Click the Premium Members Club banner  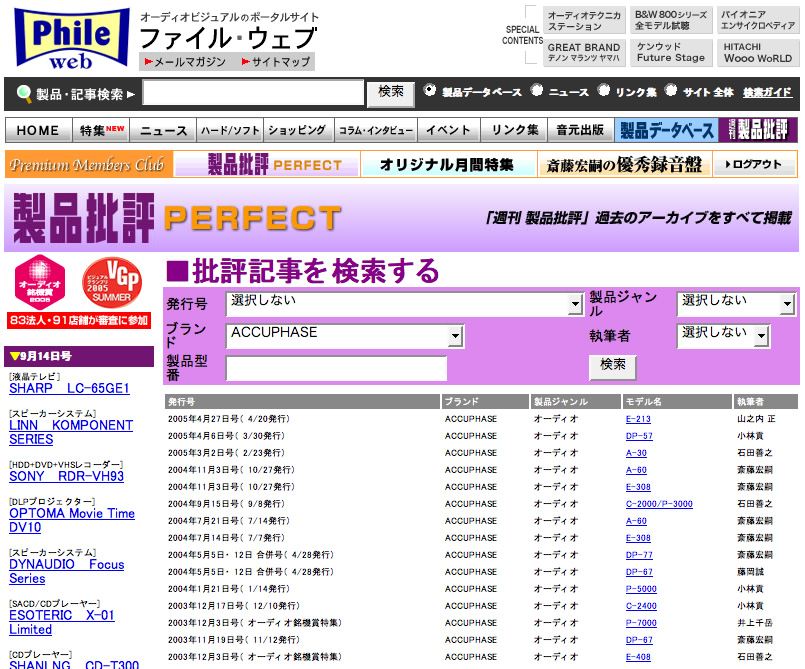pyautogui.click(x=88, y=164)
